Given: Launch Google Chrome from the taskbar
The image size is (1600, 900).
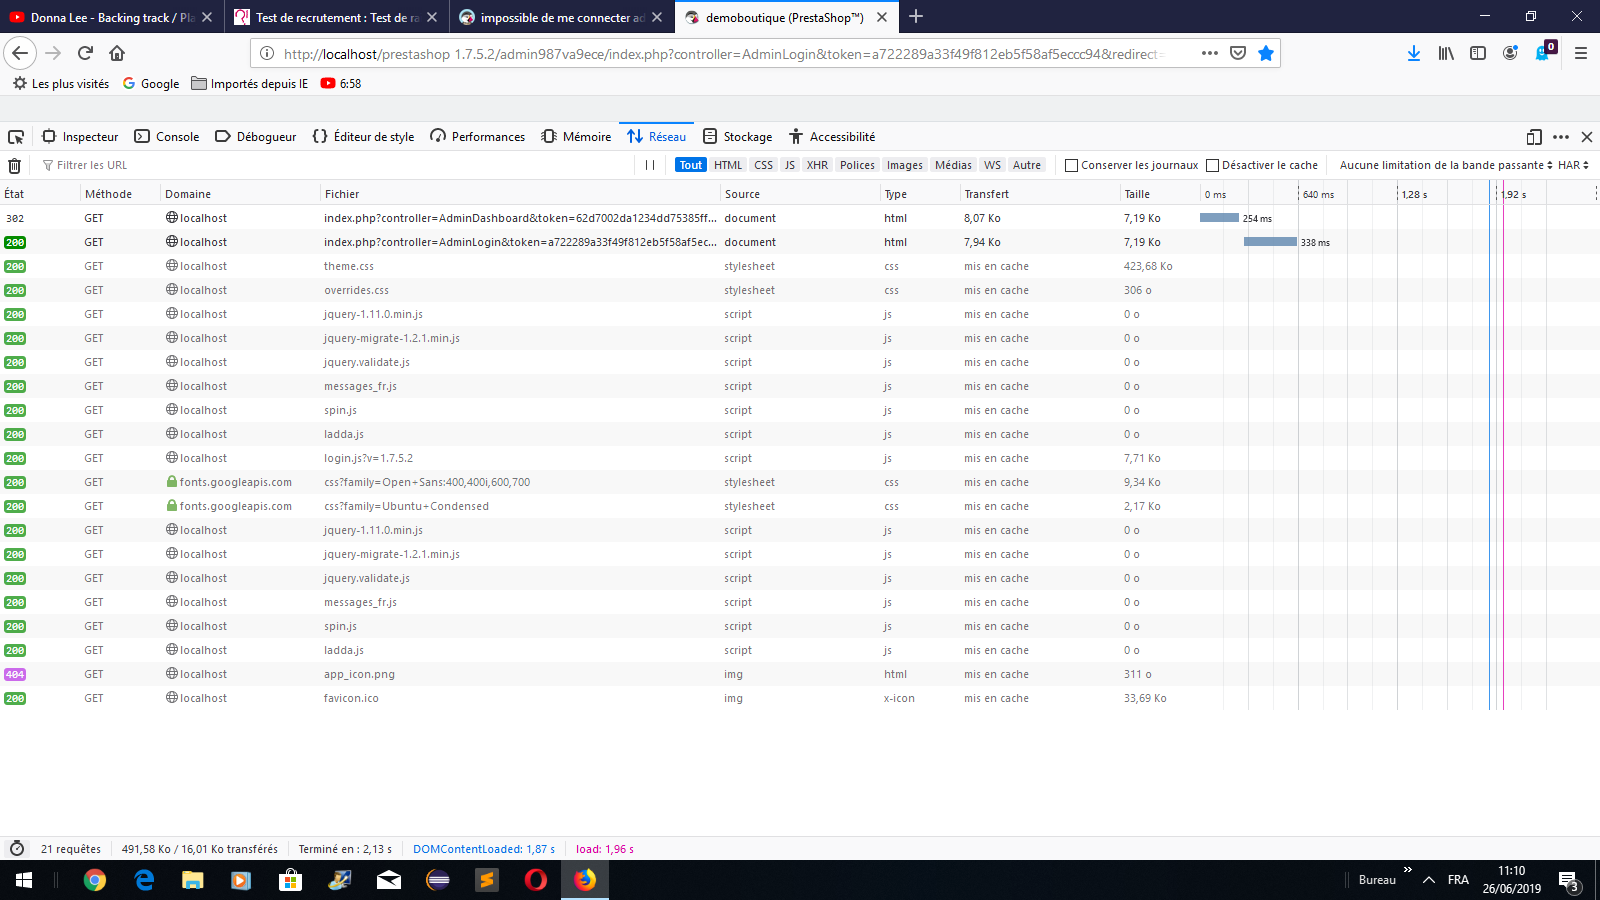Looking at the screenshot, I should click(x=95, y=880).
